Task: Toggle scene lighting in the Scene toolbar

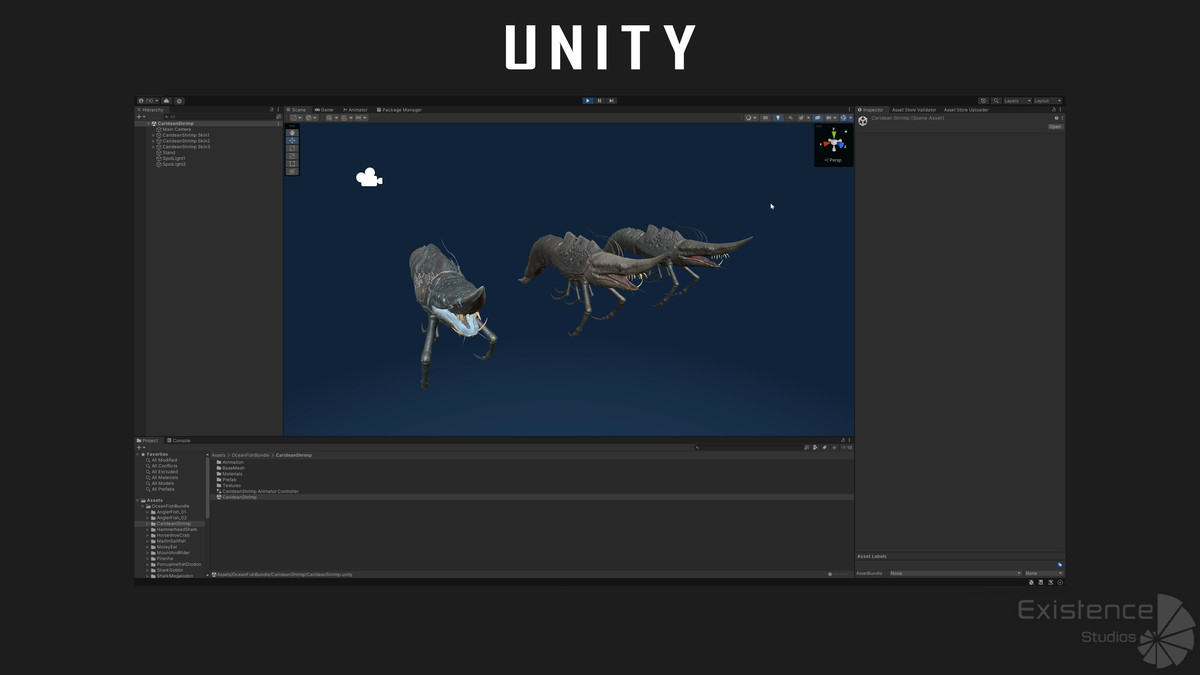Action: (777, 117)
